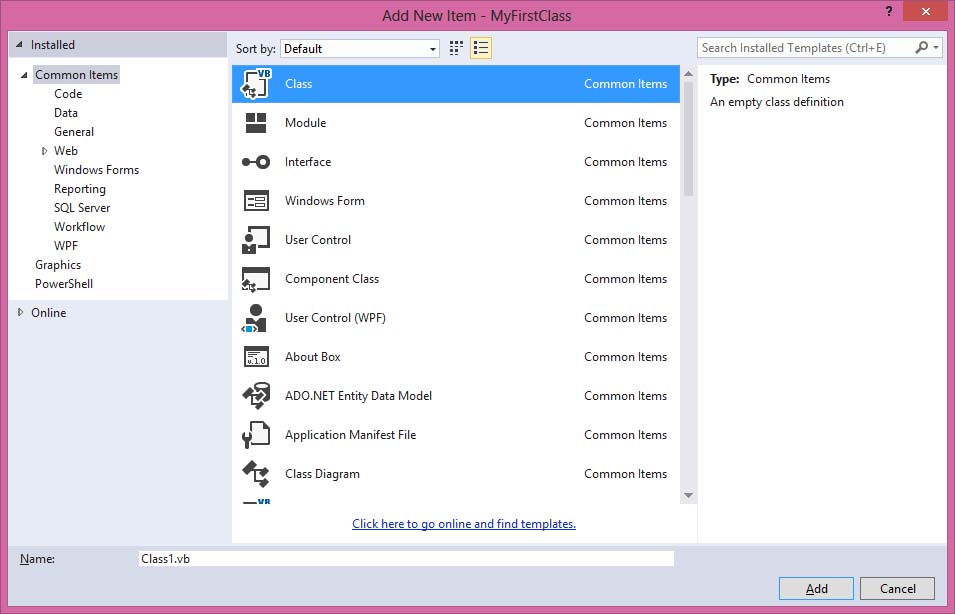Click the Add button
Screen dimensions: 955x614
click(x=816, y=588)
